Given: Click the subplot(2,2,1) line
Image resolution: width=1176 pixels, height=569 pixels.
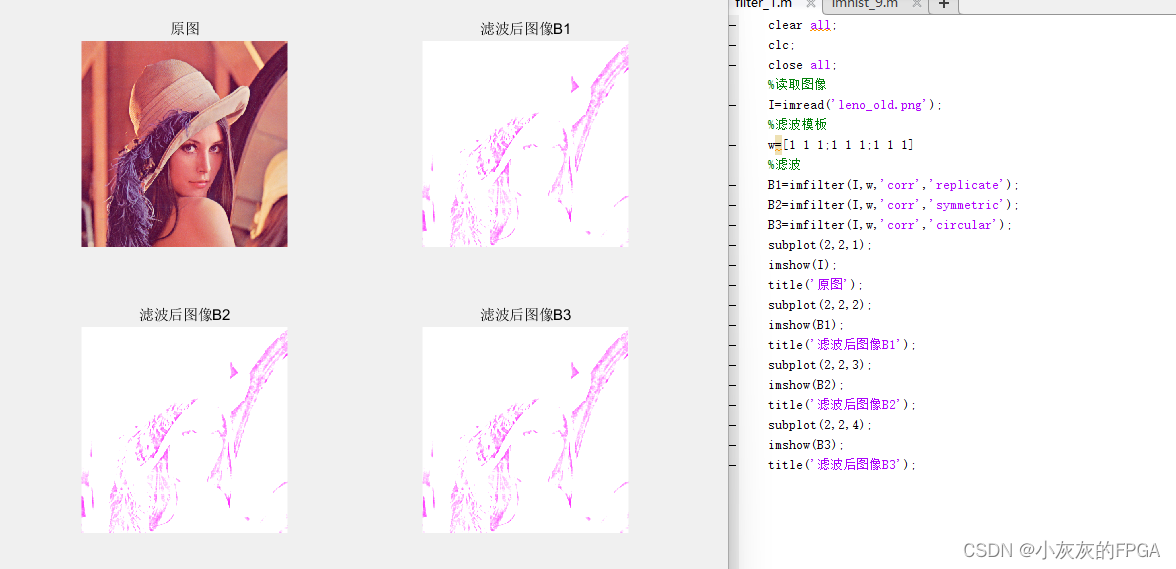Looking at the screenshot, I should click(820, 245).
